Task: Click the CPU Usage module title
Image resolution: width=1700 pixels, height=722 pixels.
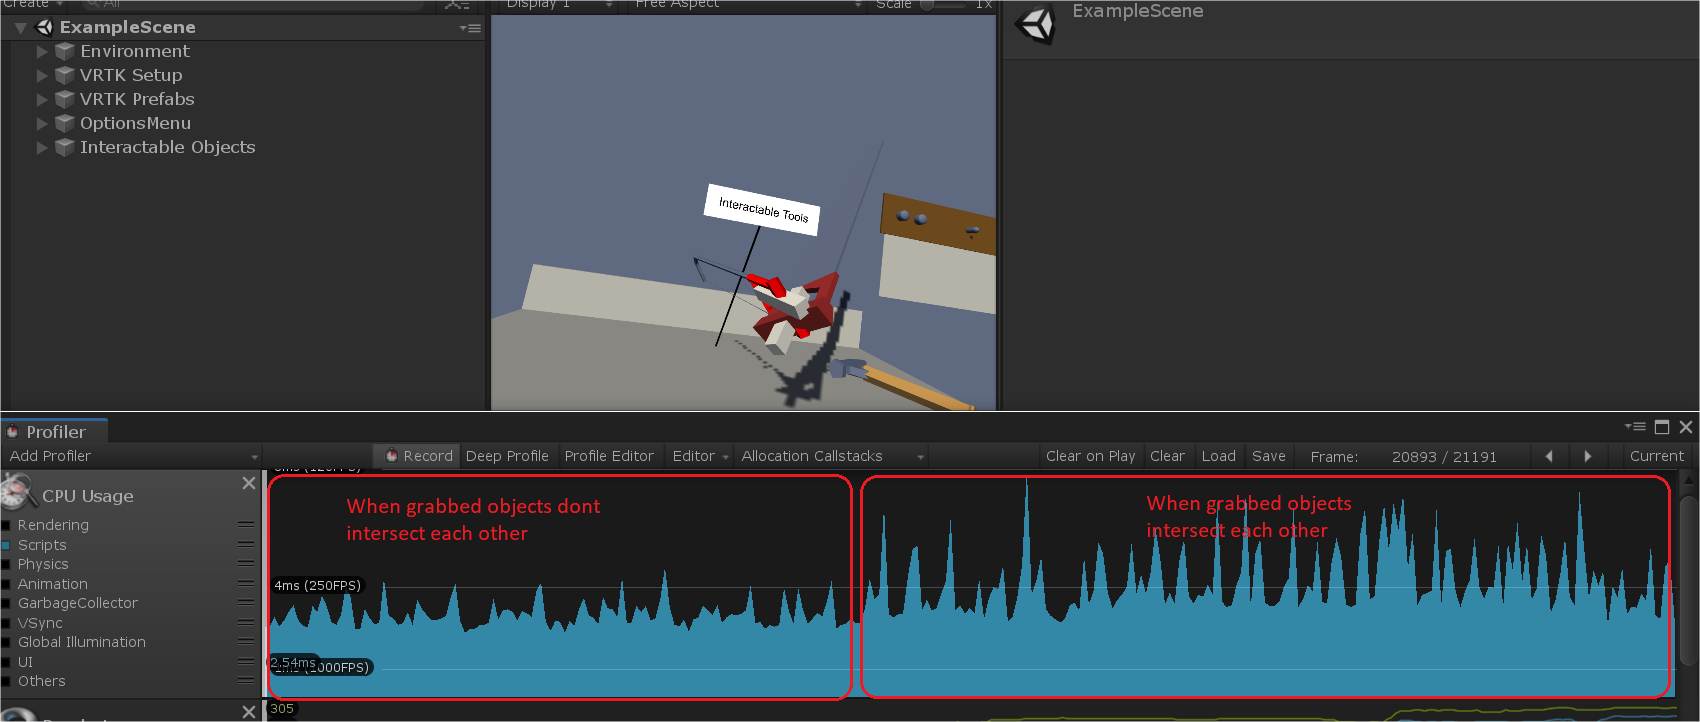Action: pyautogui.click(x=88, y=496)
